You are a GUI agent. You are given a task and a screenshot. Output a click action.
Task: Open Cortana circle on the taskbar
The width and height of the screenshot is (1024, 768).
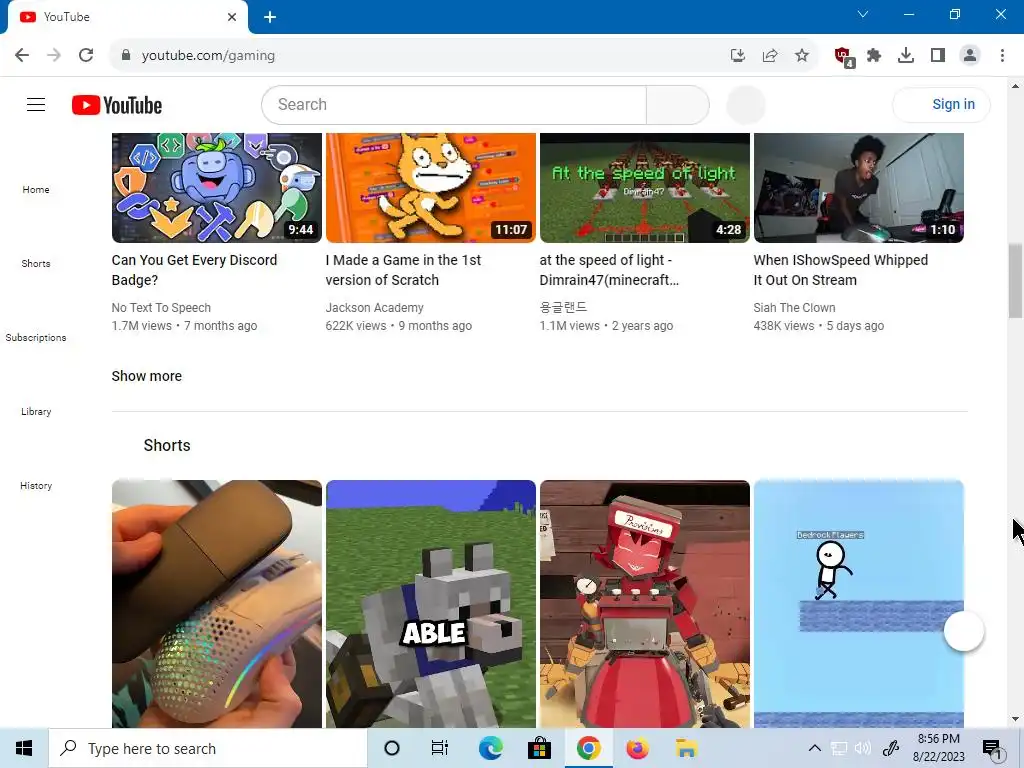click(391, 748)
